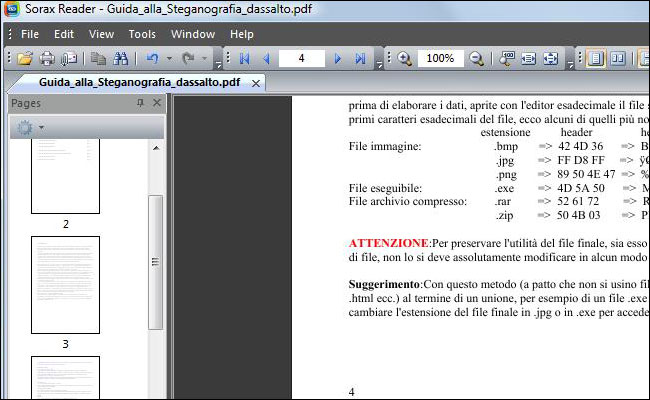
Task: Close the Guida_alla_Steganografia_dassalto.pdf tab
Action: 256,82
